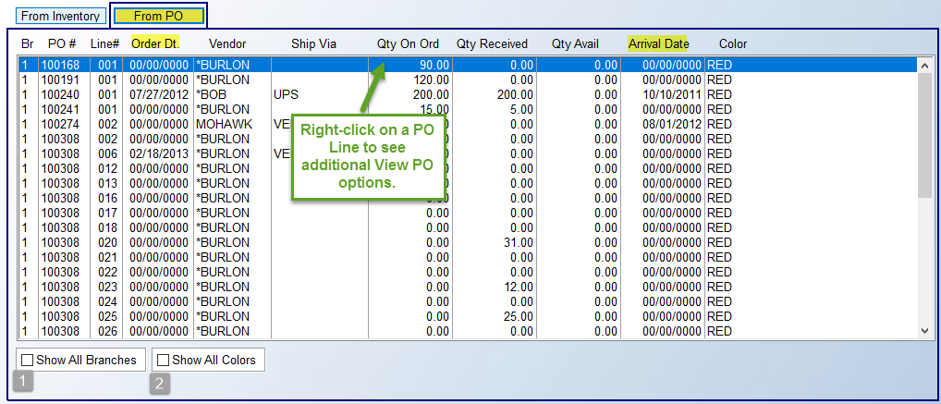Toggle Show All Colors checkbox

[163, 360]
